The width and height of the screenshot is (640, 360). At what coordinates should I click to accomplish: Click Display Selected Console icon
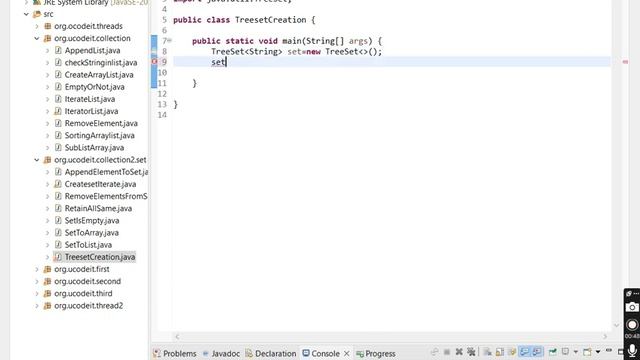(x=565, y=351)
